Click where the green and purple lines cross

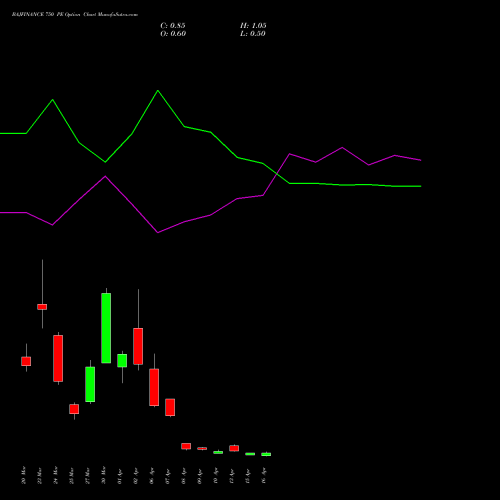277,174
